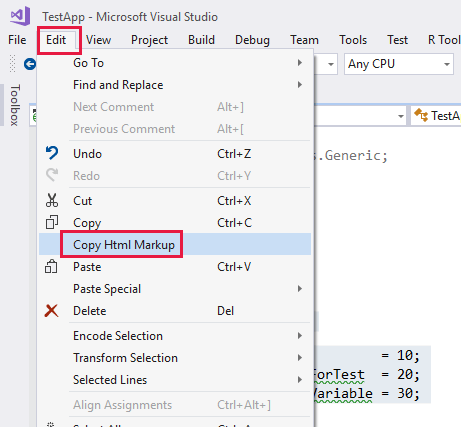Click the 'ariable = 30;' code line

point(367,393)
